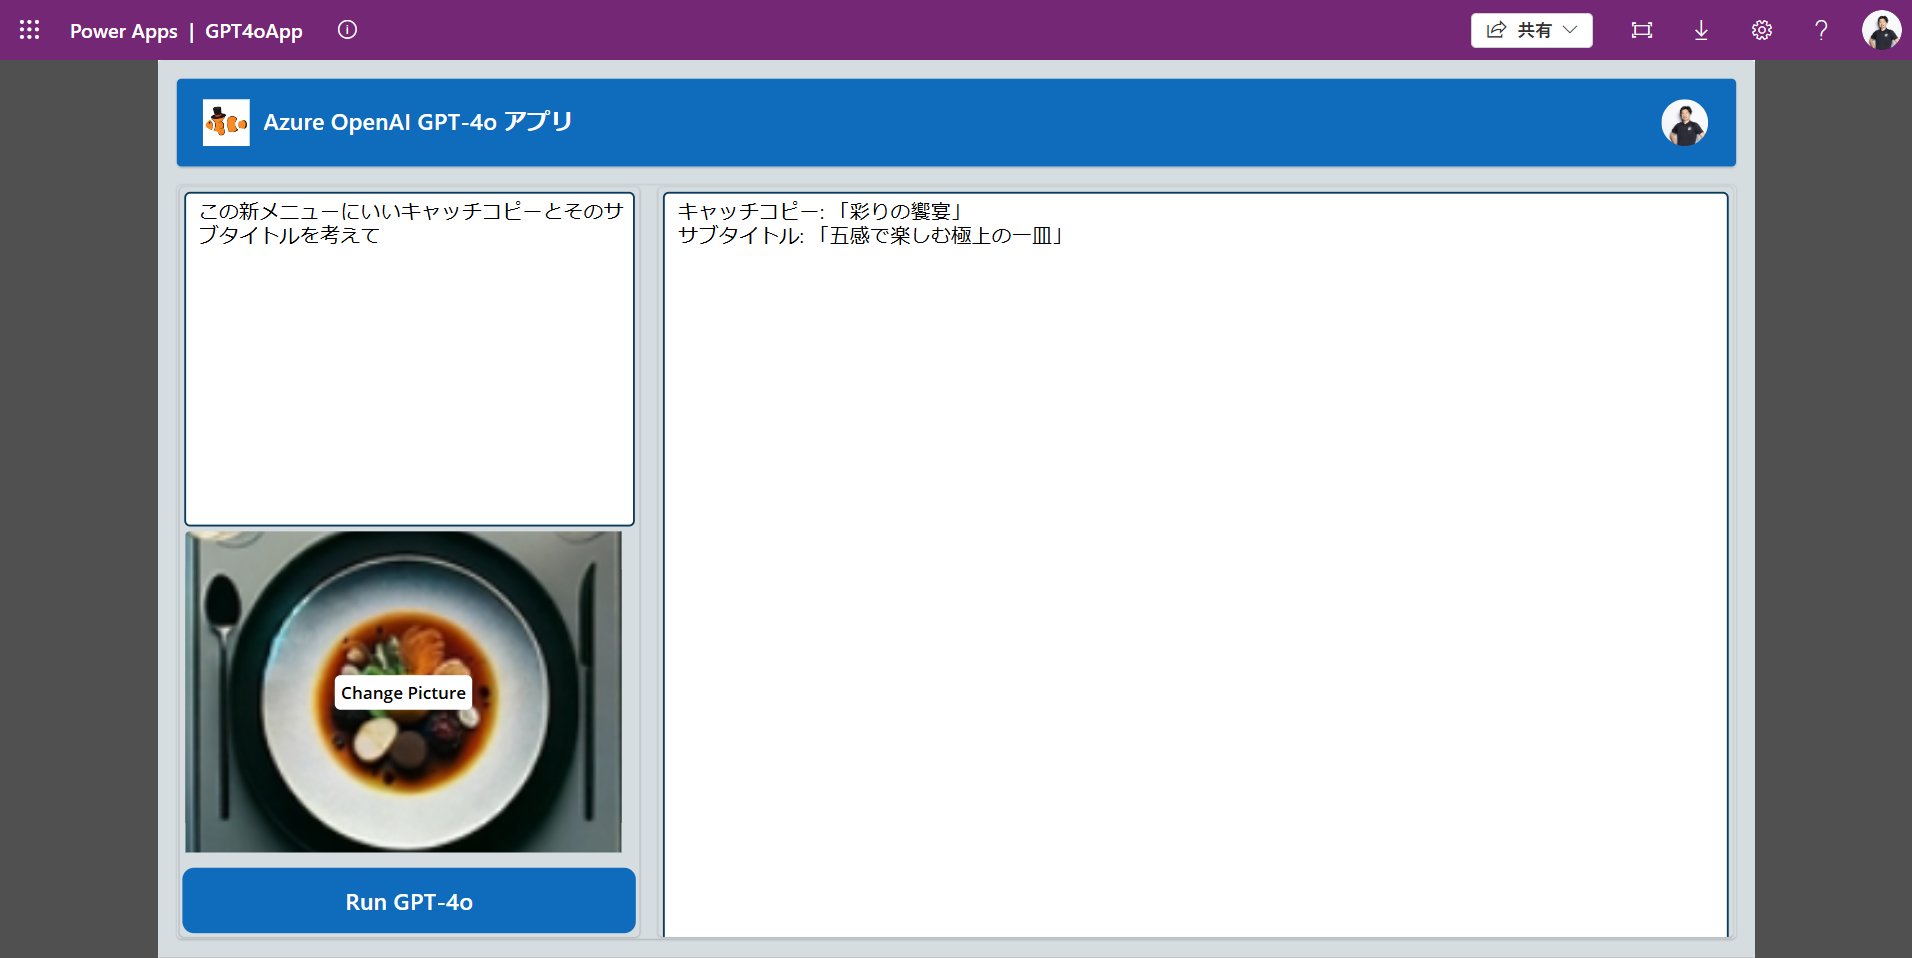Open help with the question mark icon
1912x958 pixels.
click(x=1820, y=30)
